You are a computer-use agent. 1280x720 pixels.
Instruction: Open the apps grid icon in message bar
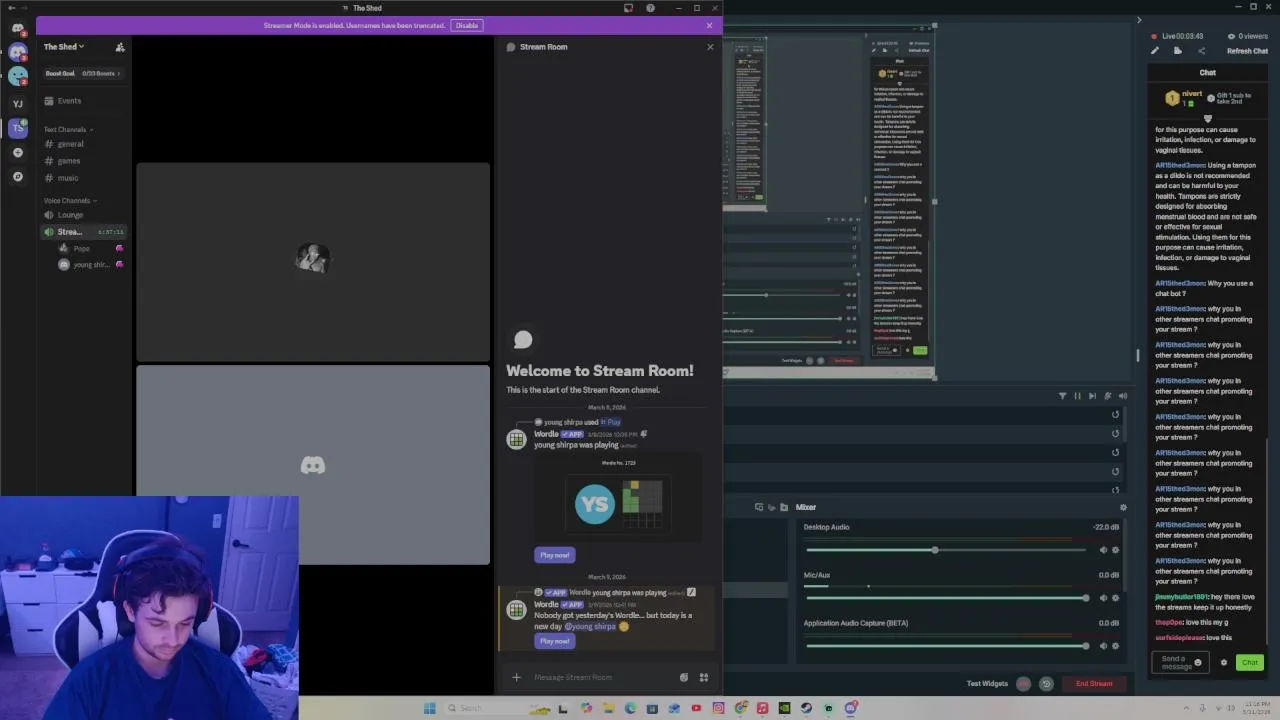[704, 677]
